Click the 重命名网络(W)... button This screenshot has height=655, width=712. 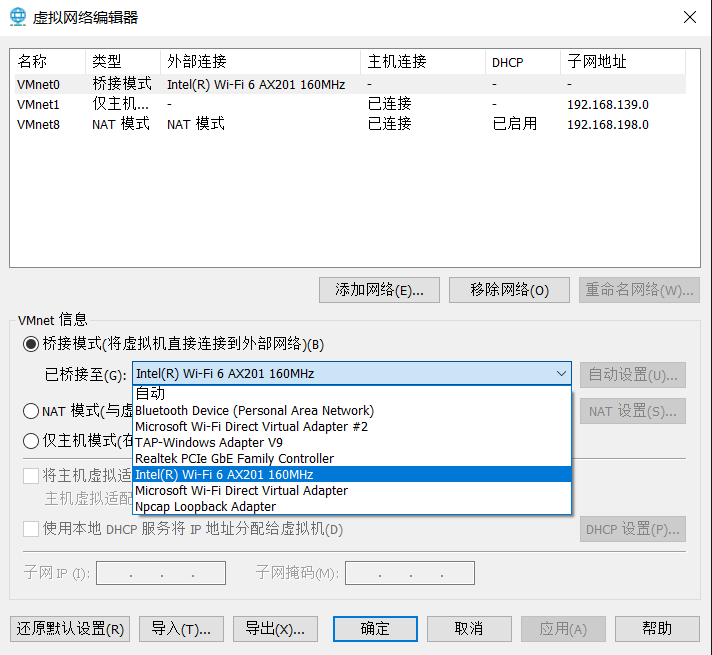tap(639, 290)
